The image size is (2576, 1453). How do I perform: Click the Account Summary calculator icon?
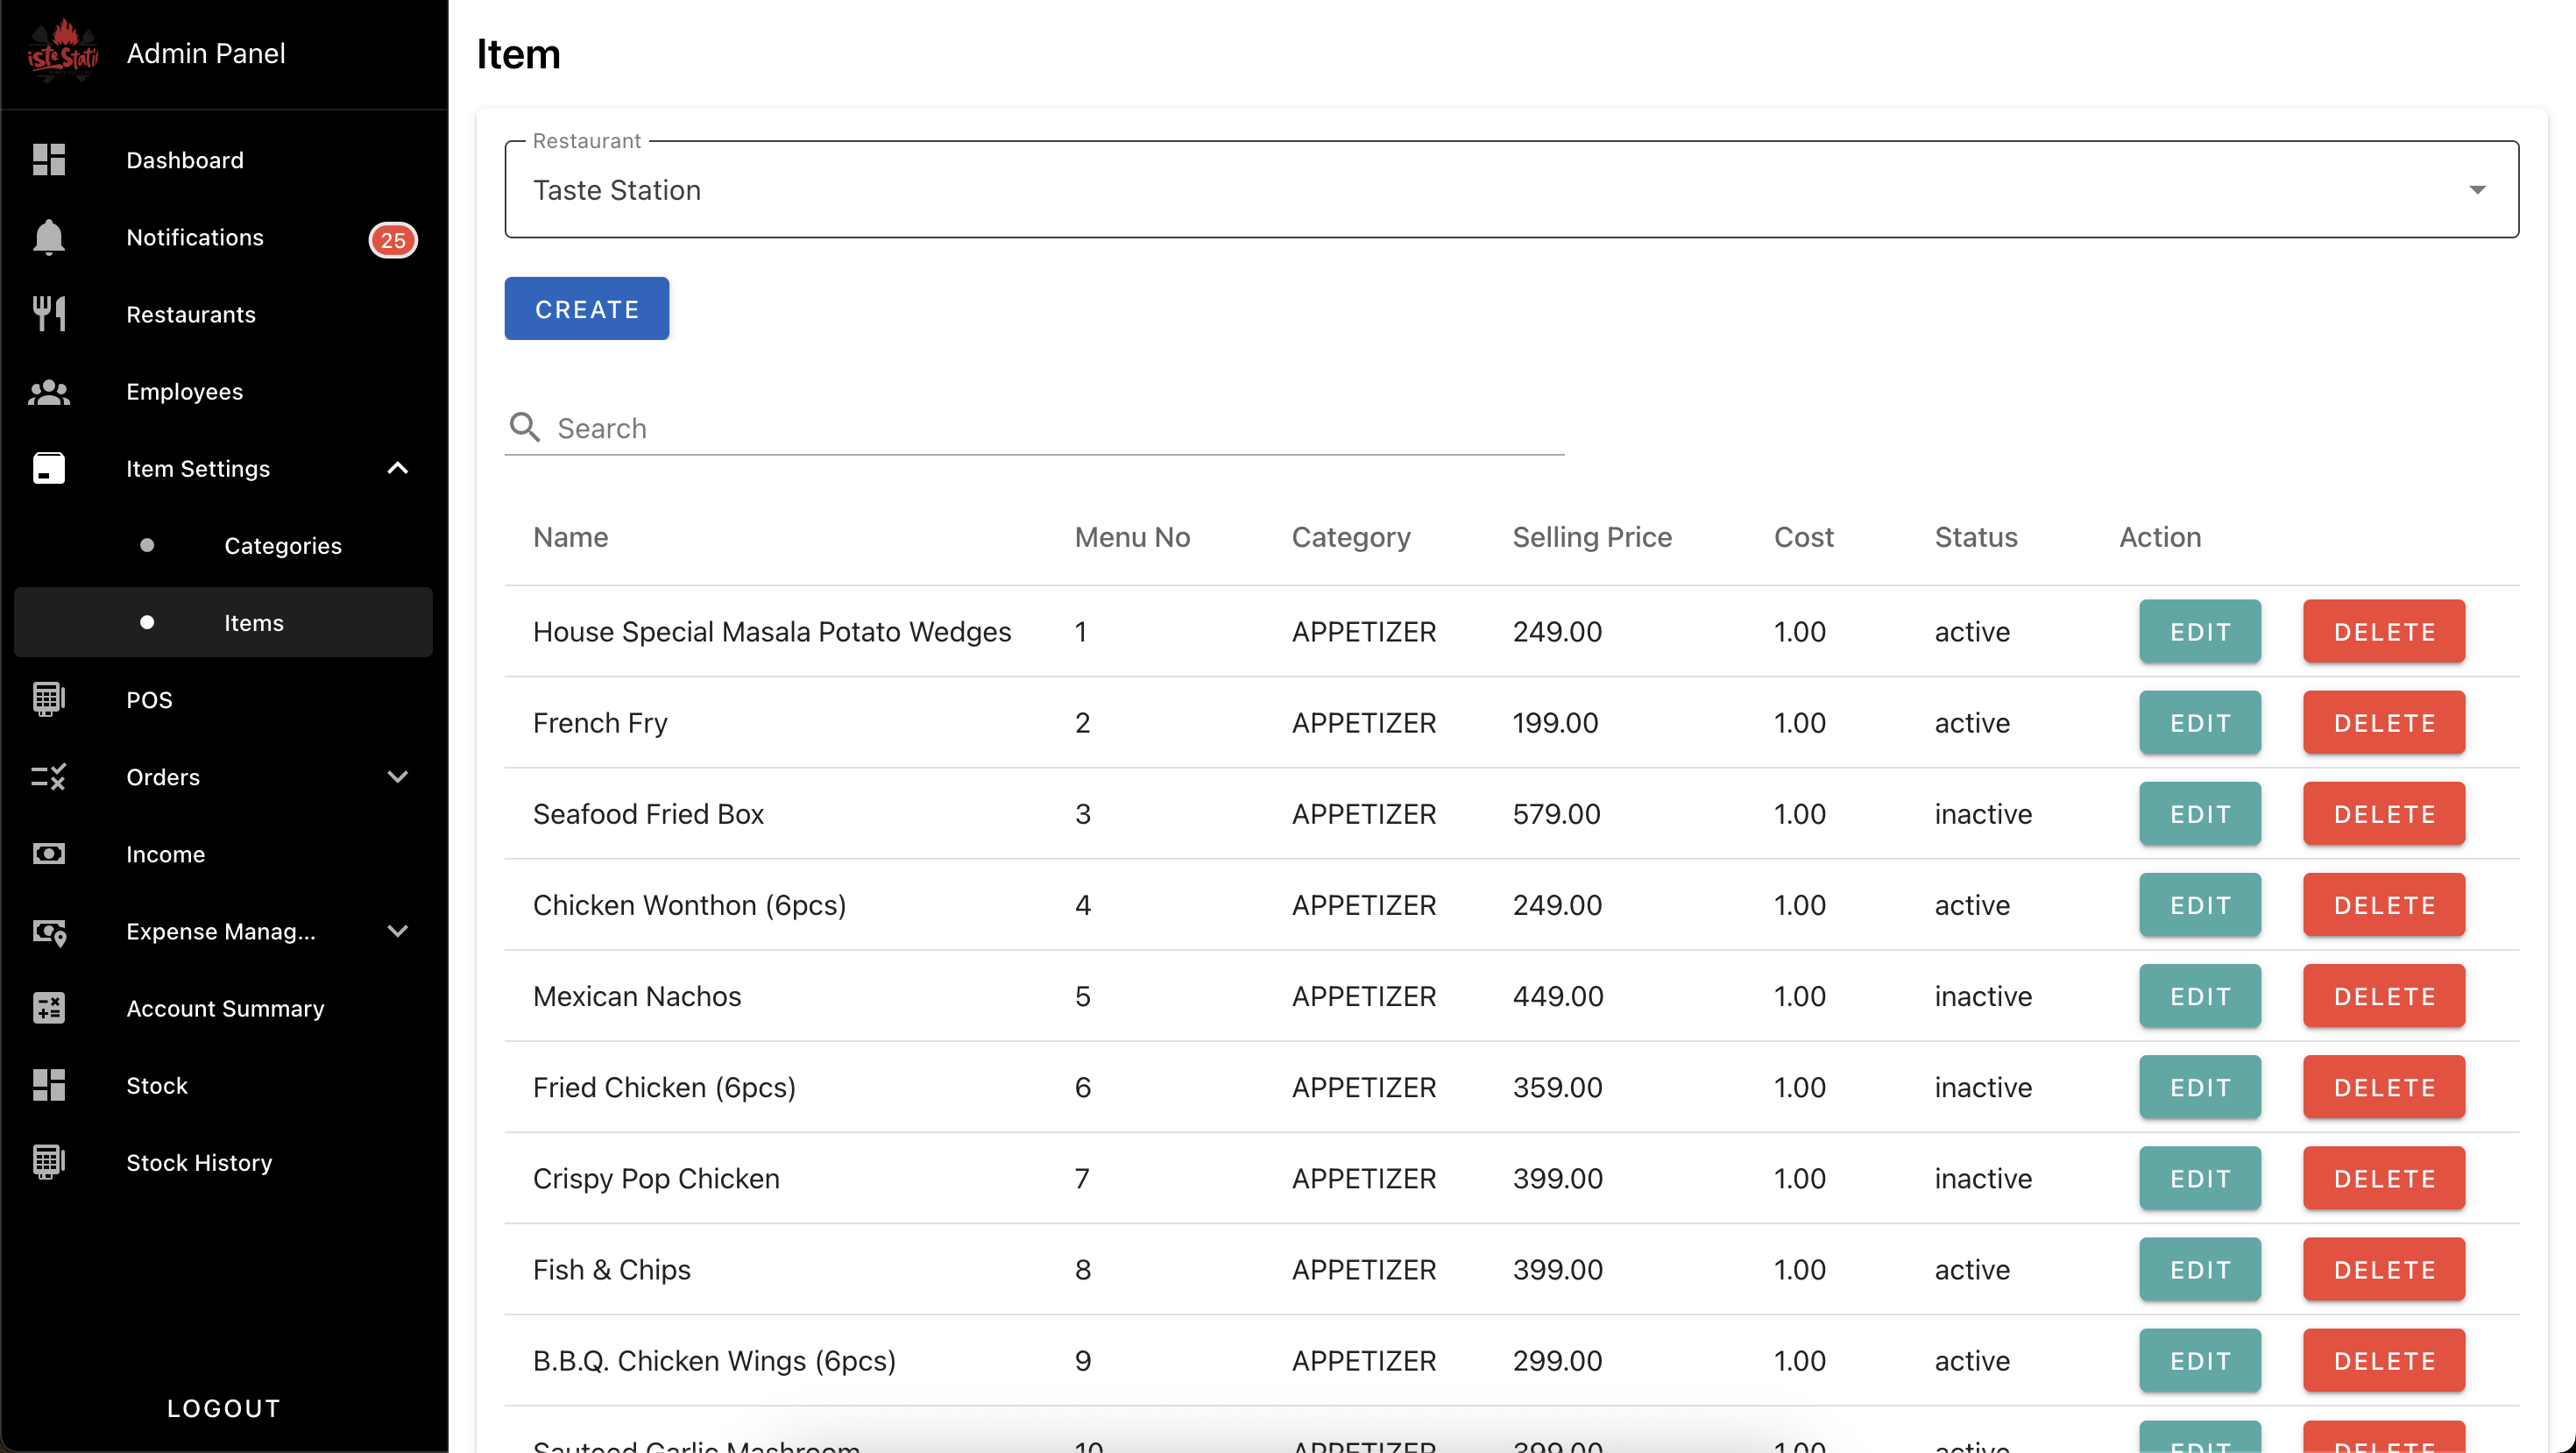tap(48, 1008)
